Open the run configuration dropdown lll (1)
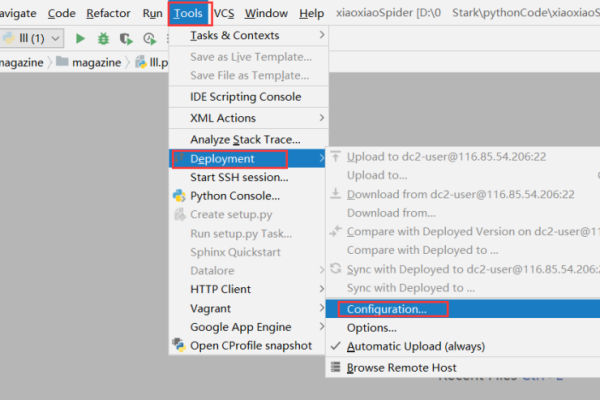 [34, 38]
